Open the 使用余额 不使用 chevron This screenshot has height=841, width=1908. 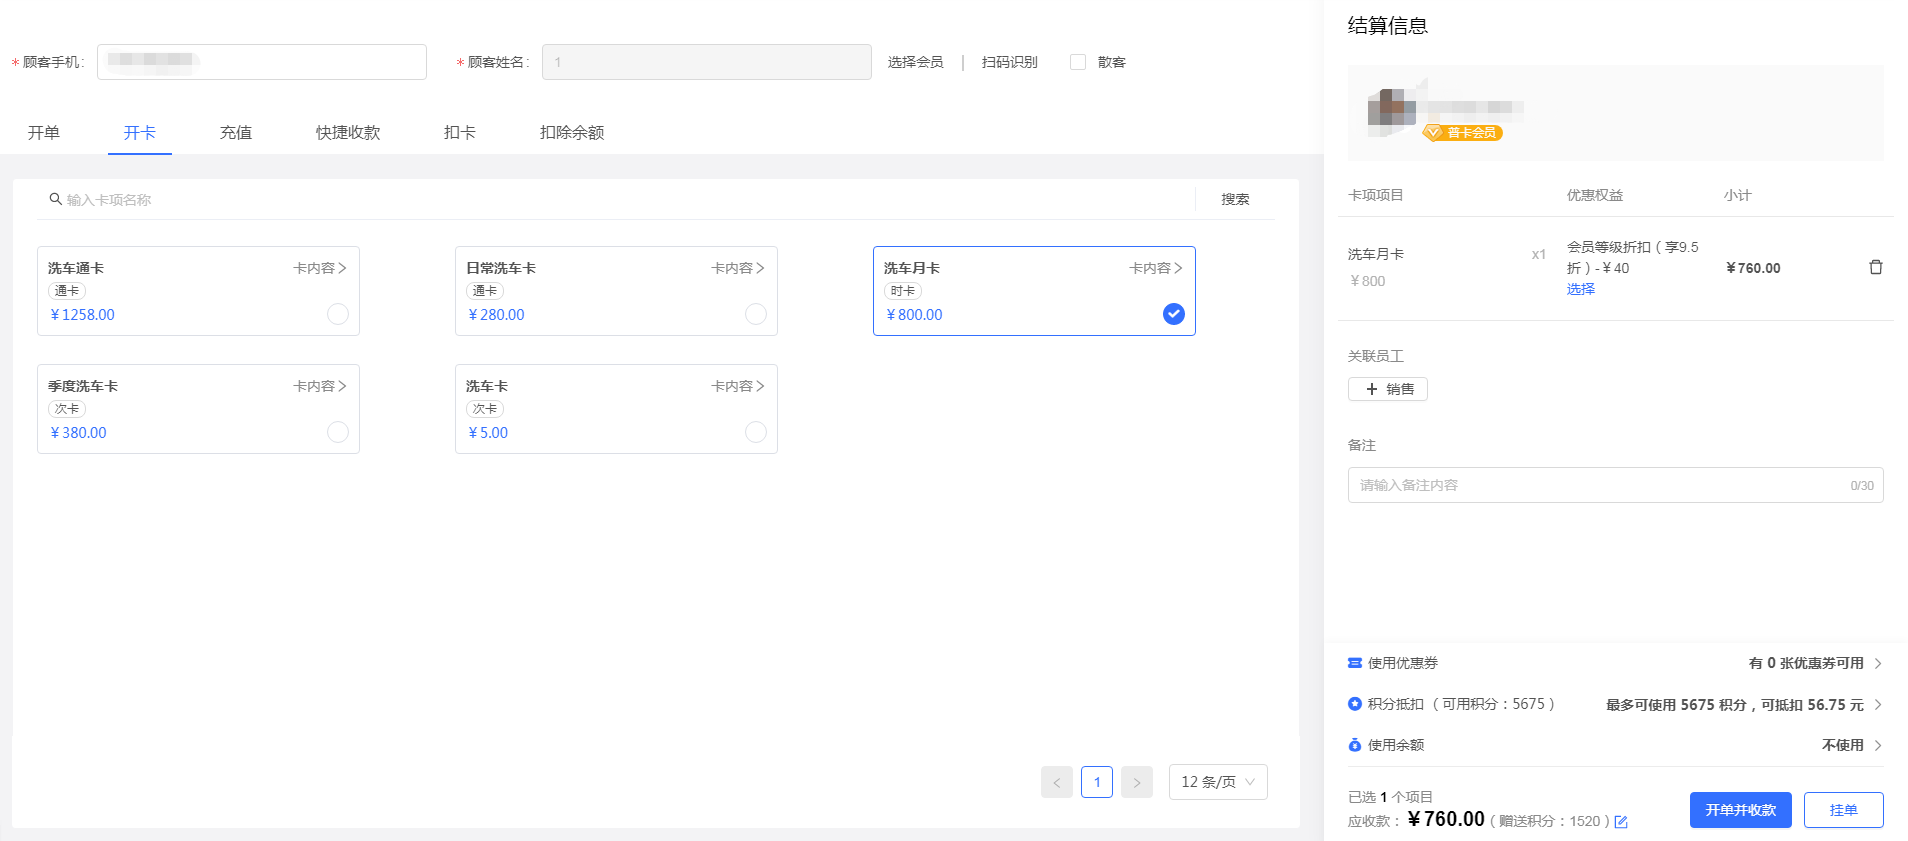[x=1878, y=745]
